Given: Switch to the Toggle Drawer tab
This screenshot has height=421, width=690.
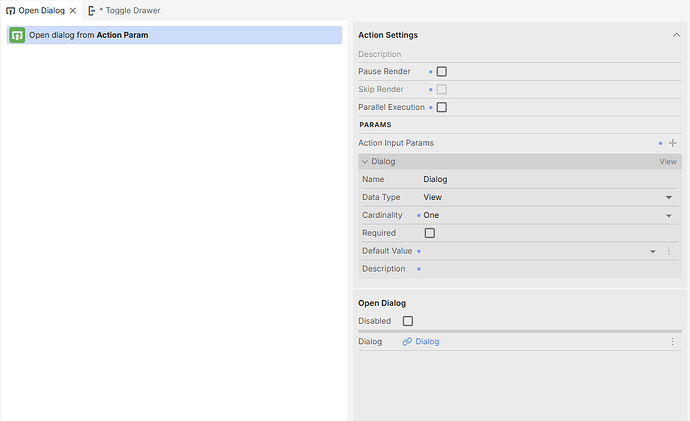Looking at the screenshot, I should coord(129,10).
